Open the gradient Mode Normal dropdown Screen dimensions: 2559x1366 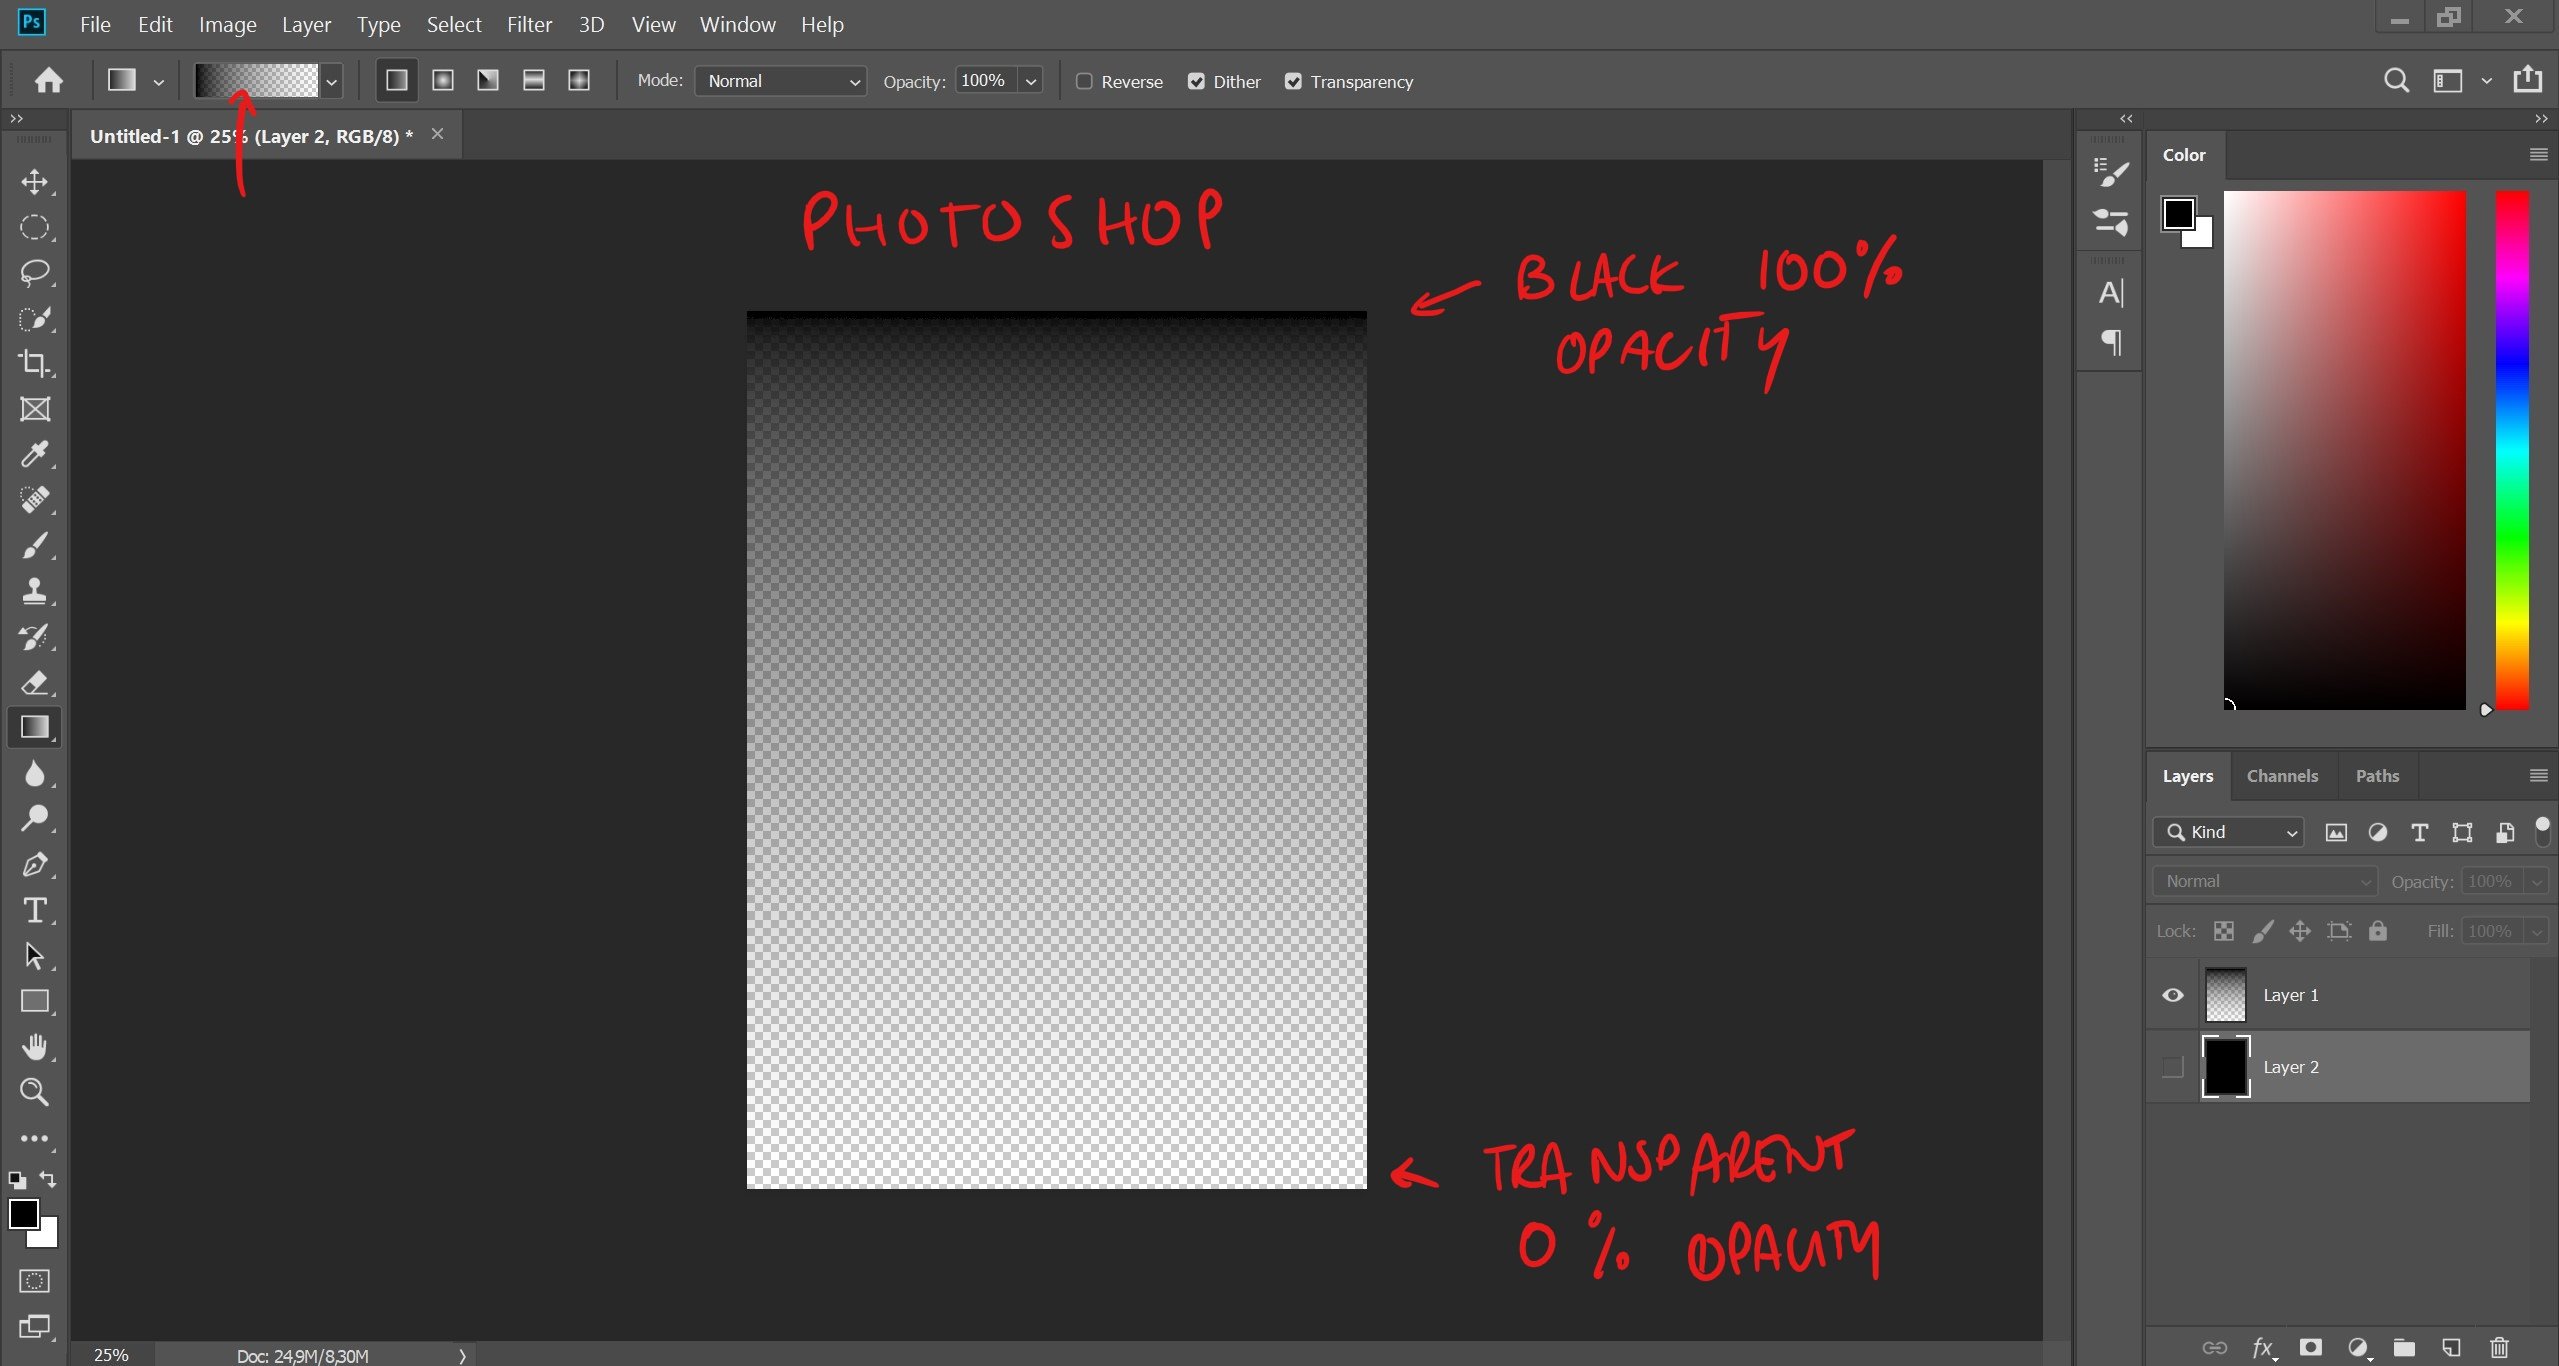[780, 81]
